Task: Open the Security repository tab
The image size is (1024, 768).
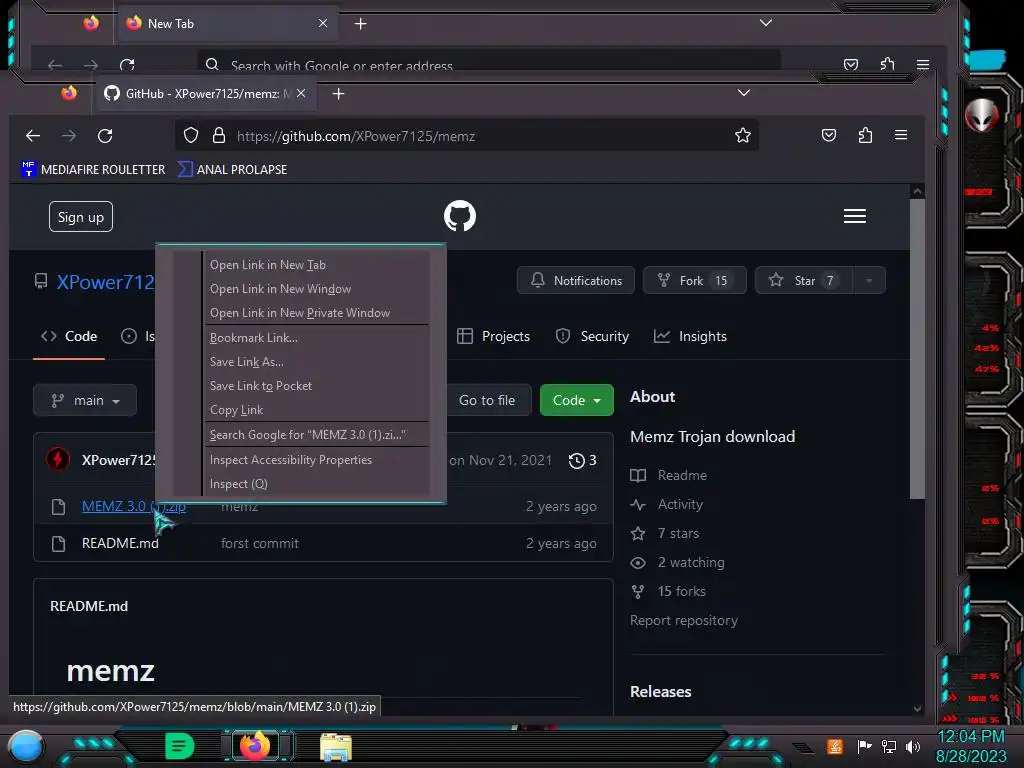Action: (592, 336)
